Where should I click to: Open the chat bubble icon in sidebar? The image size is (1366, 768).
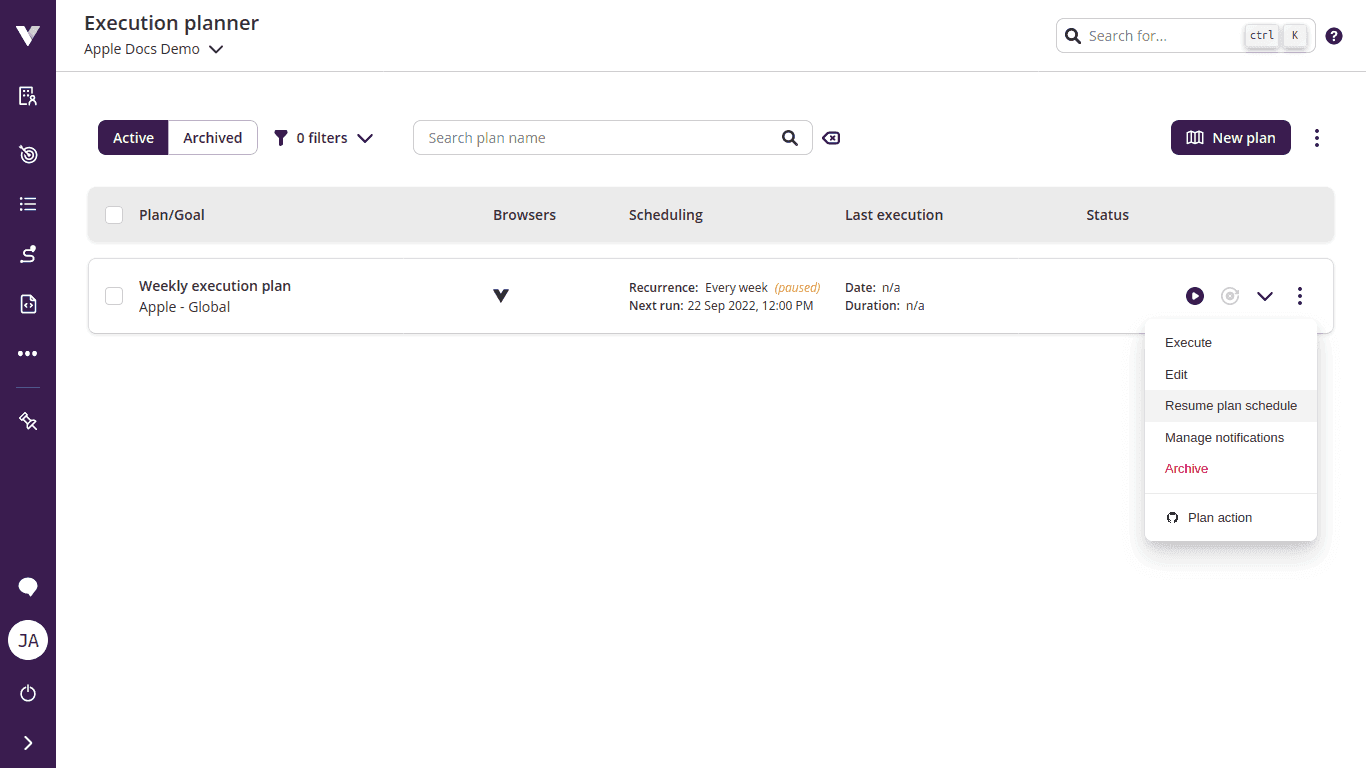[x=28, y=587]
